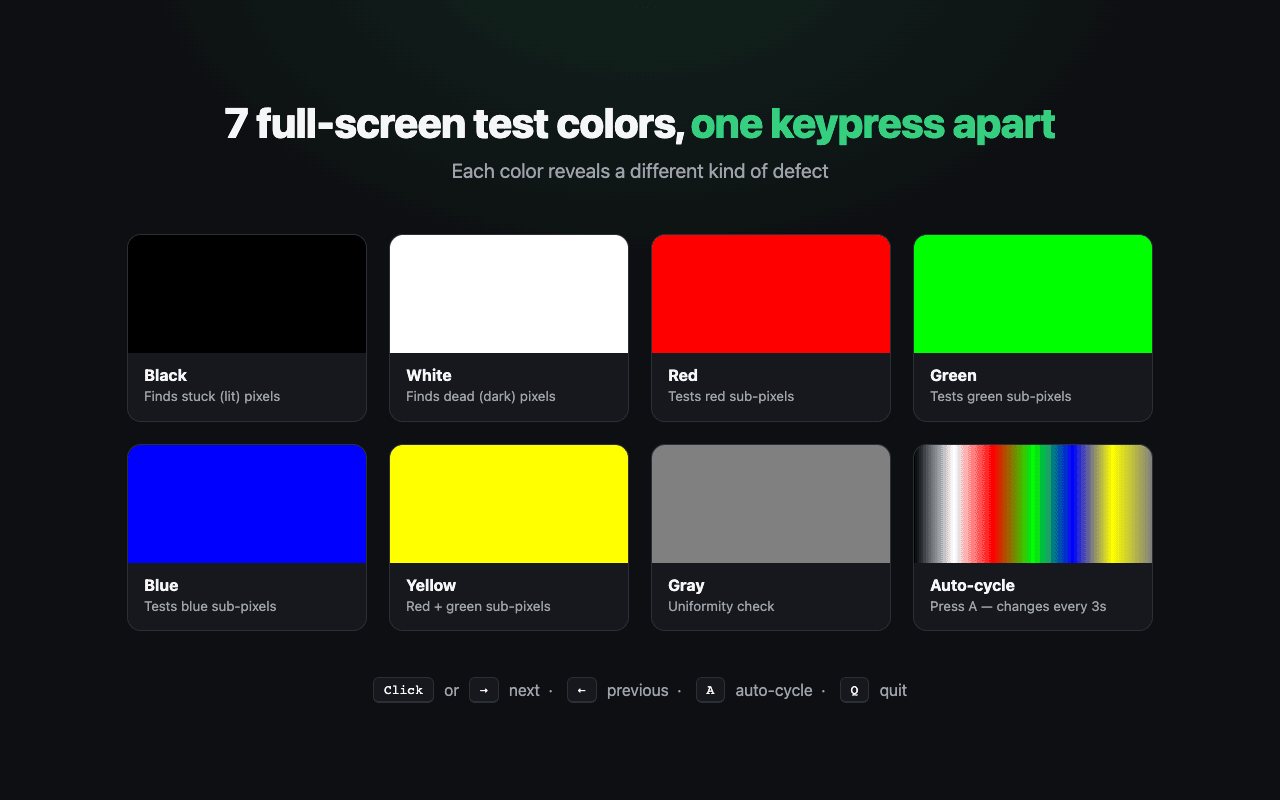
Task: Click 'Finds dead (dark) pixels' text
Action: tap(481, 397)
